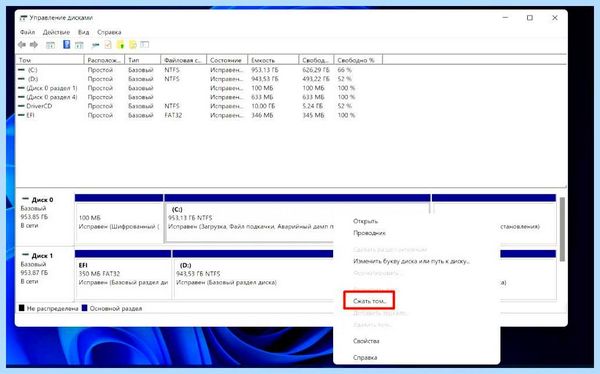
Task: Select the DriverCD volume name
Action: click(39, 106)
